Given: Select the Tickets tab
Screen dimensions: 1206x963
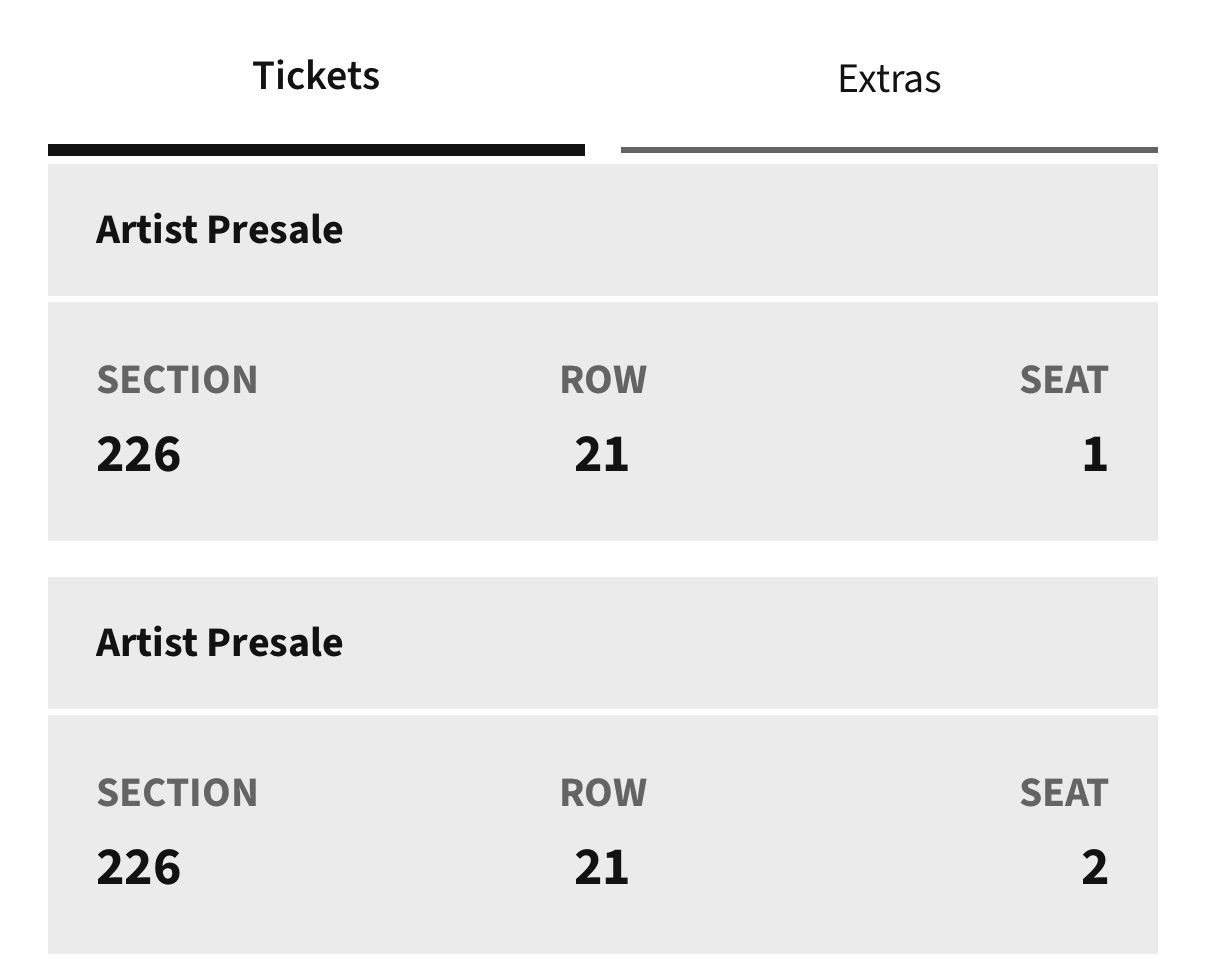Looking at the screenshot, I should (x=316, y=76).
